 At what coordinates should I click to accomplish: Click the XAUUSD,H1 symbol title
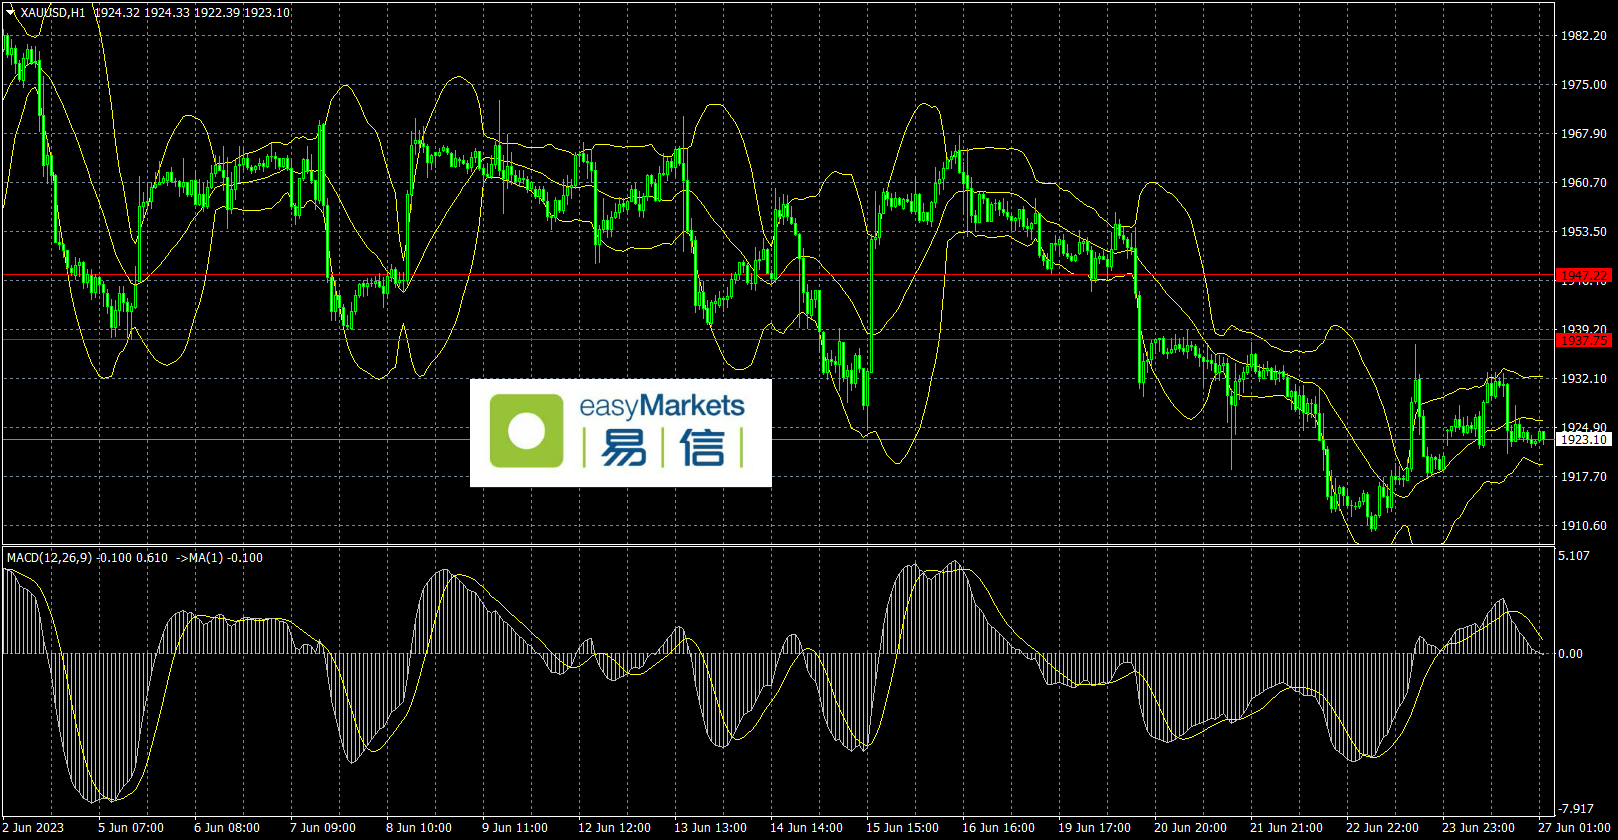[x=53, y=13]
